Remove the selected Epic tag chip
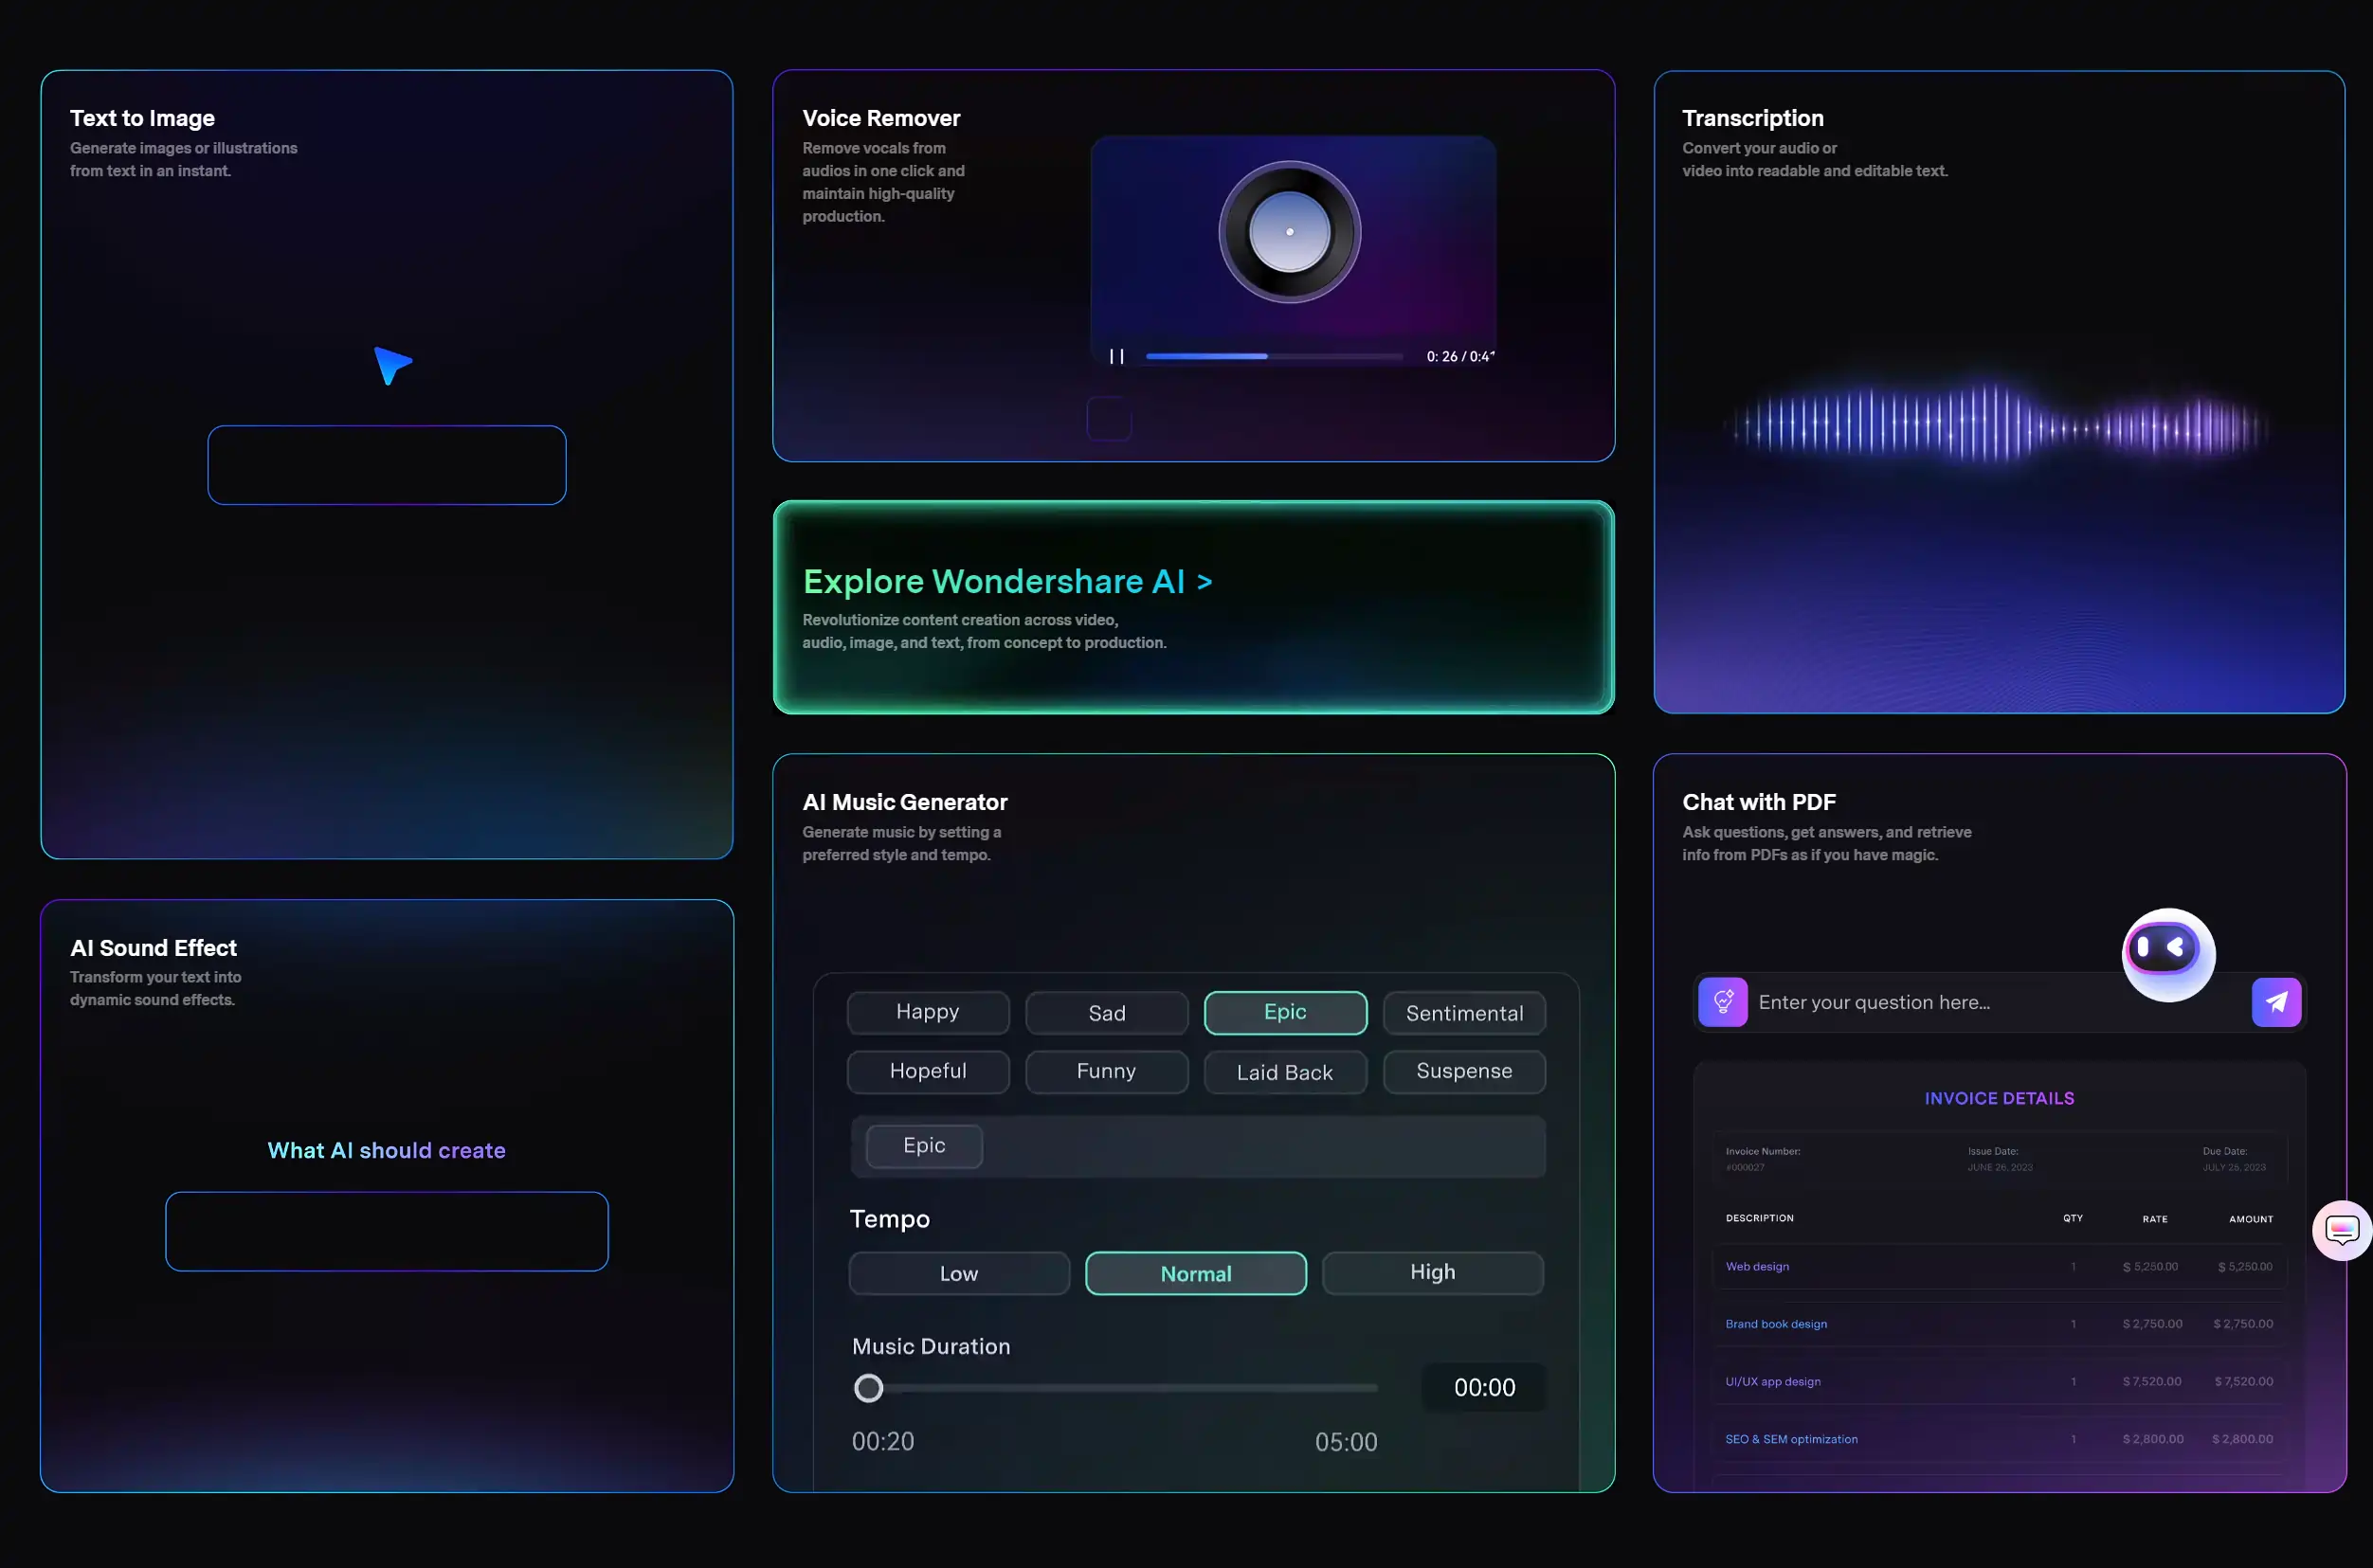 (x=924, y=1145)
